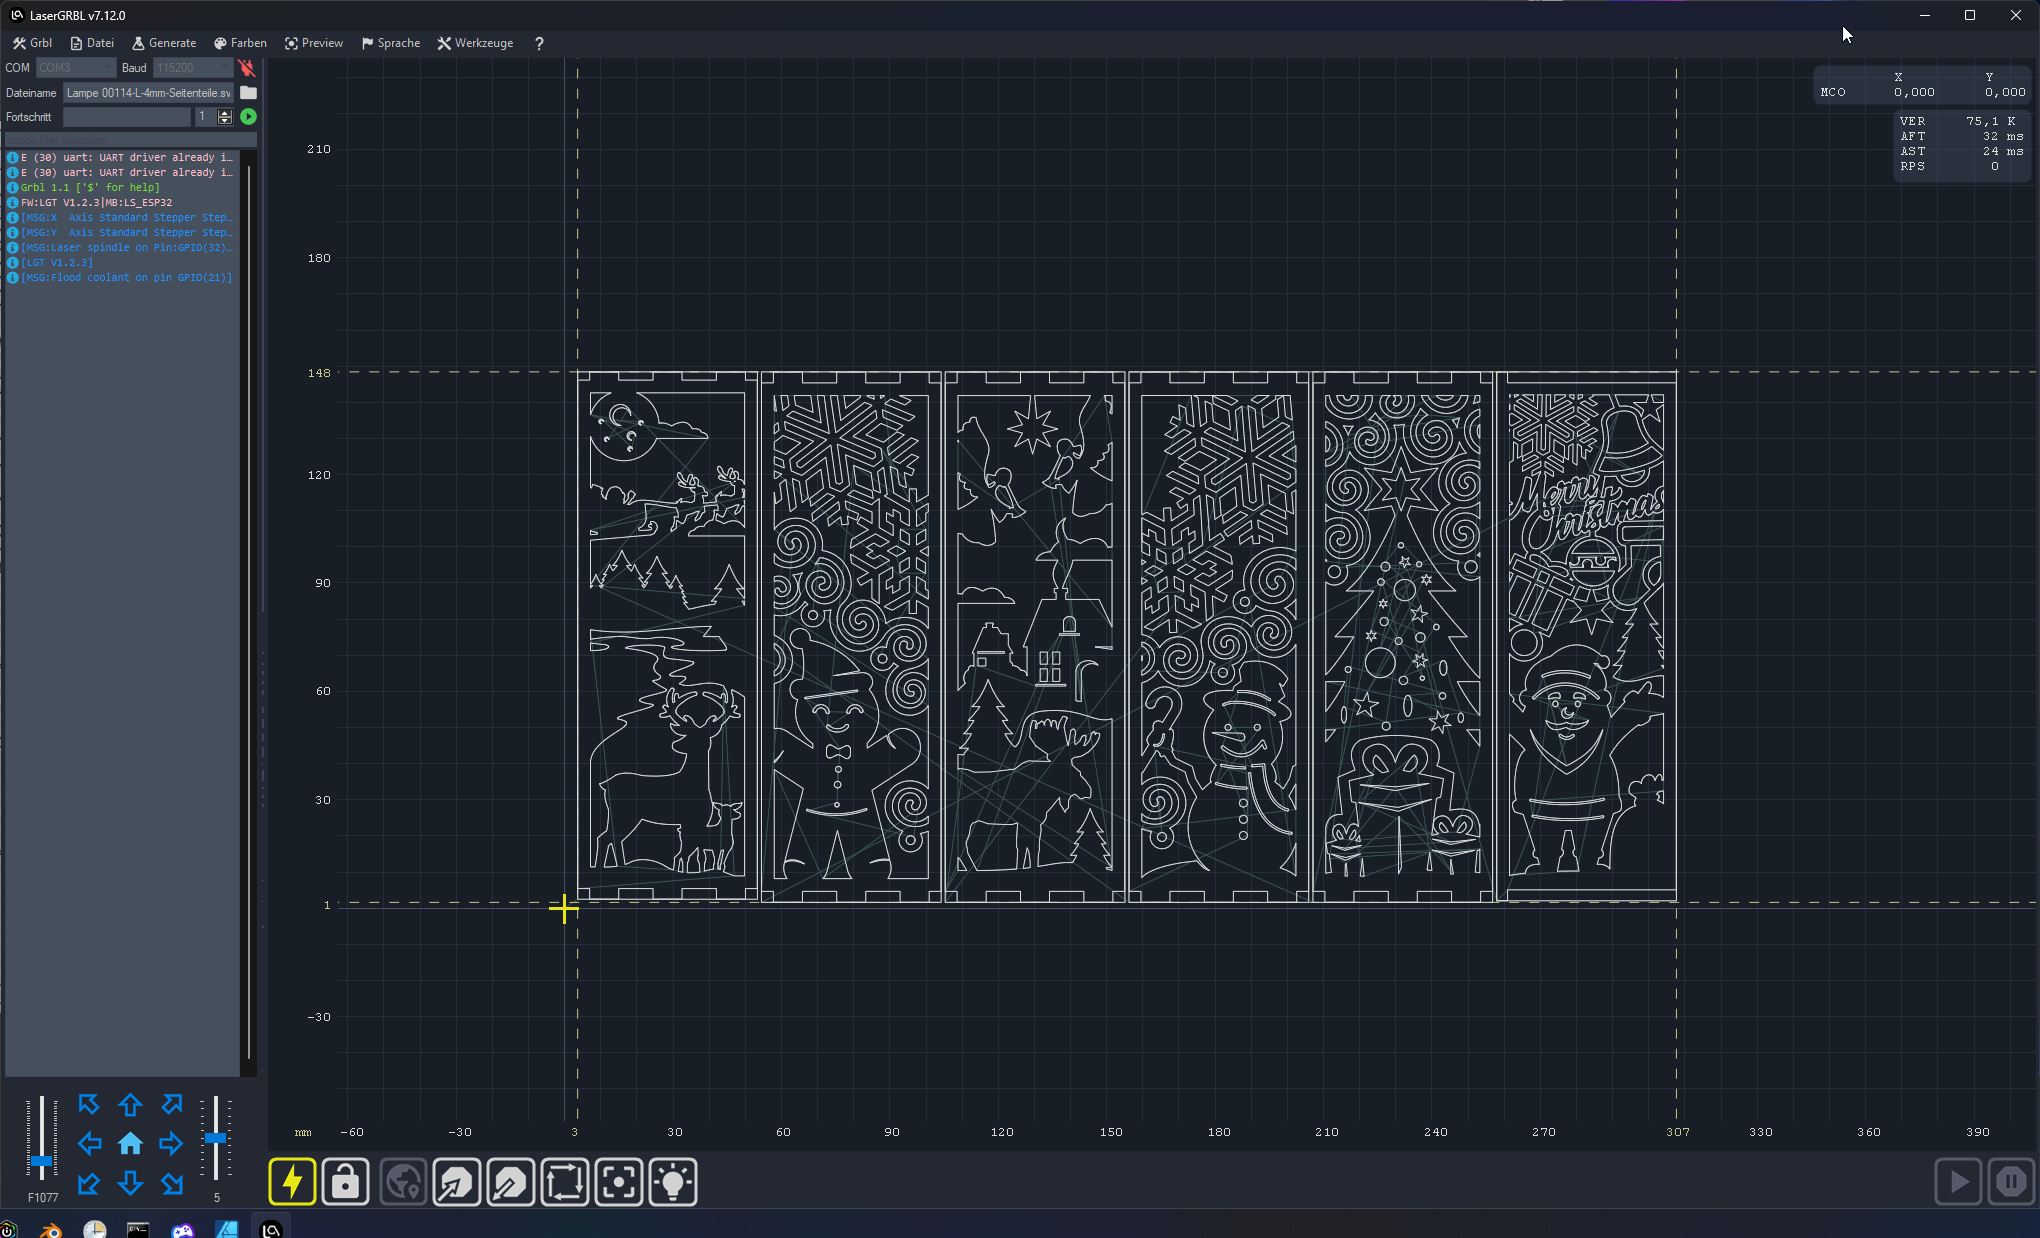Jog the laser right

(x=171, y=1143)
